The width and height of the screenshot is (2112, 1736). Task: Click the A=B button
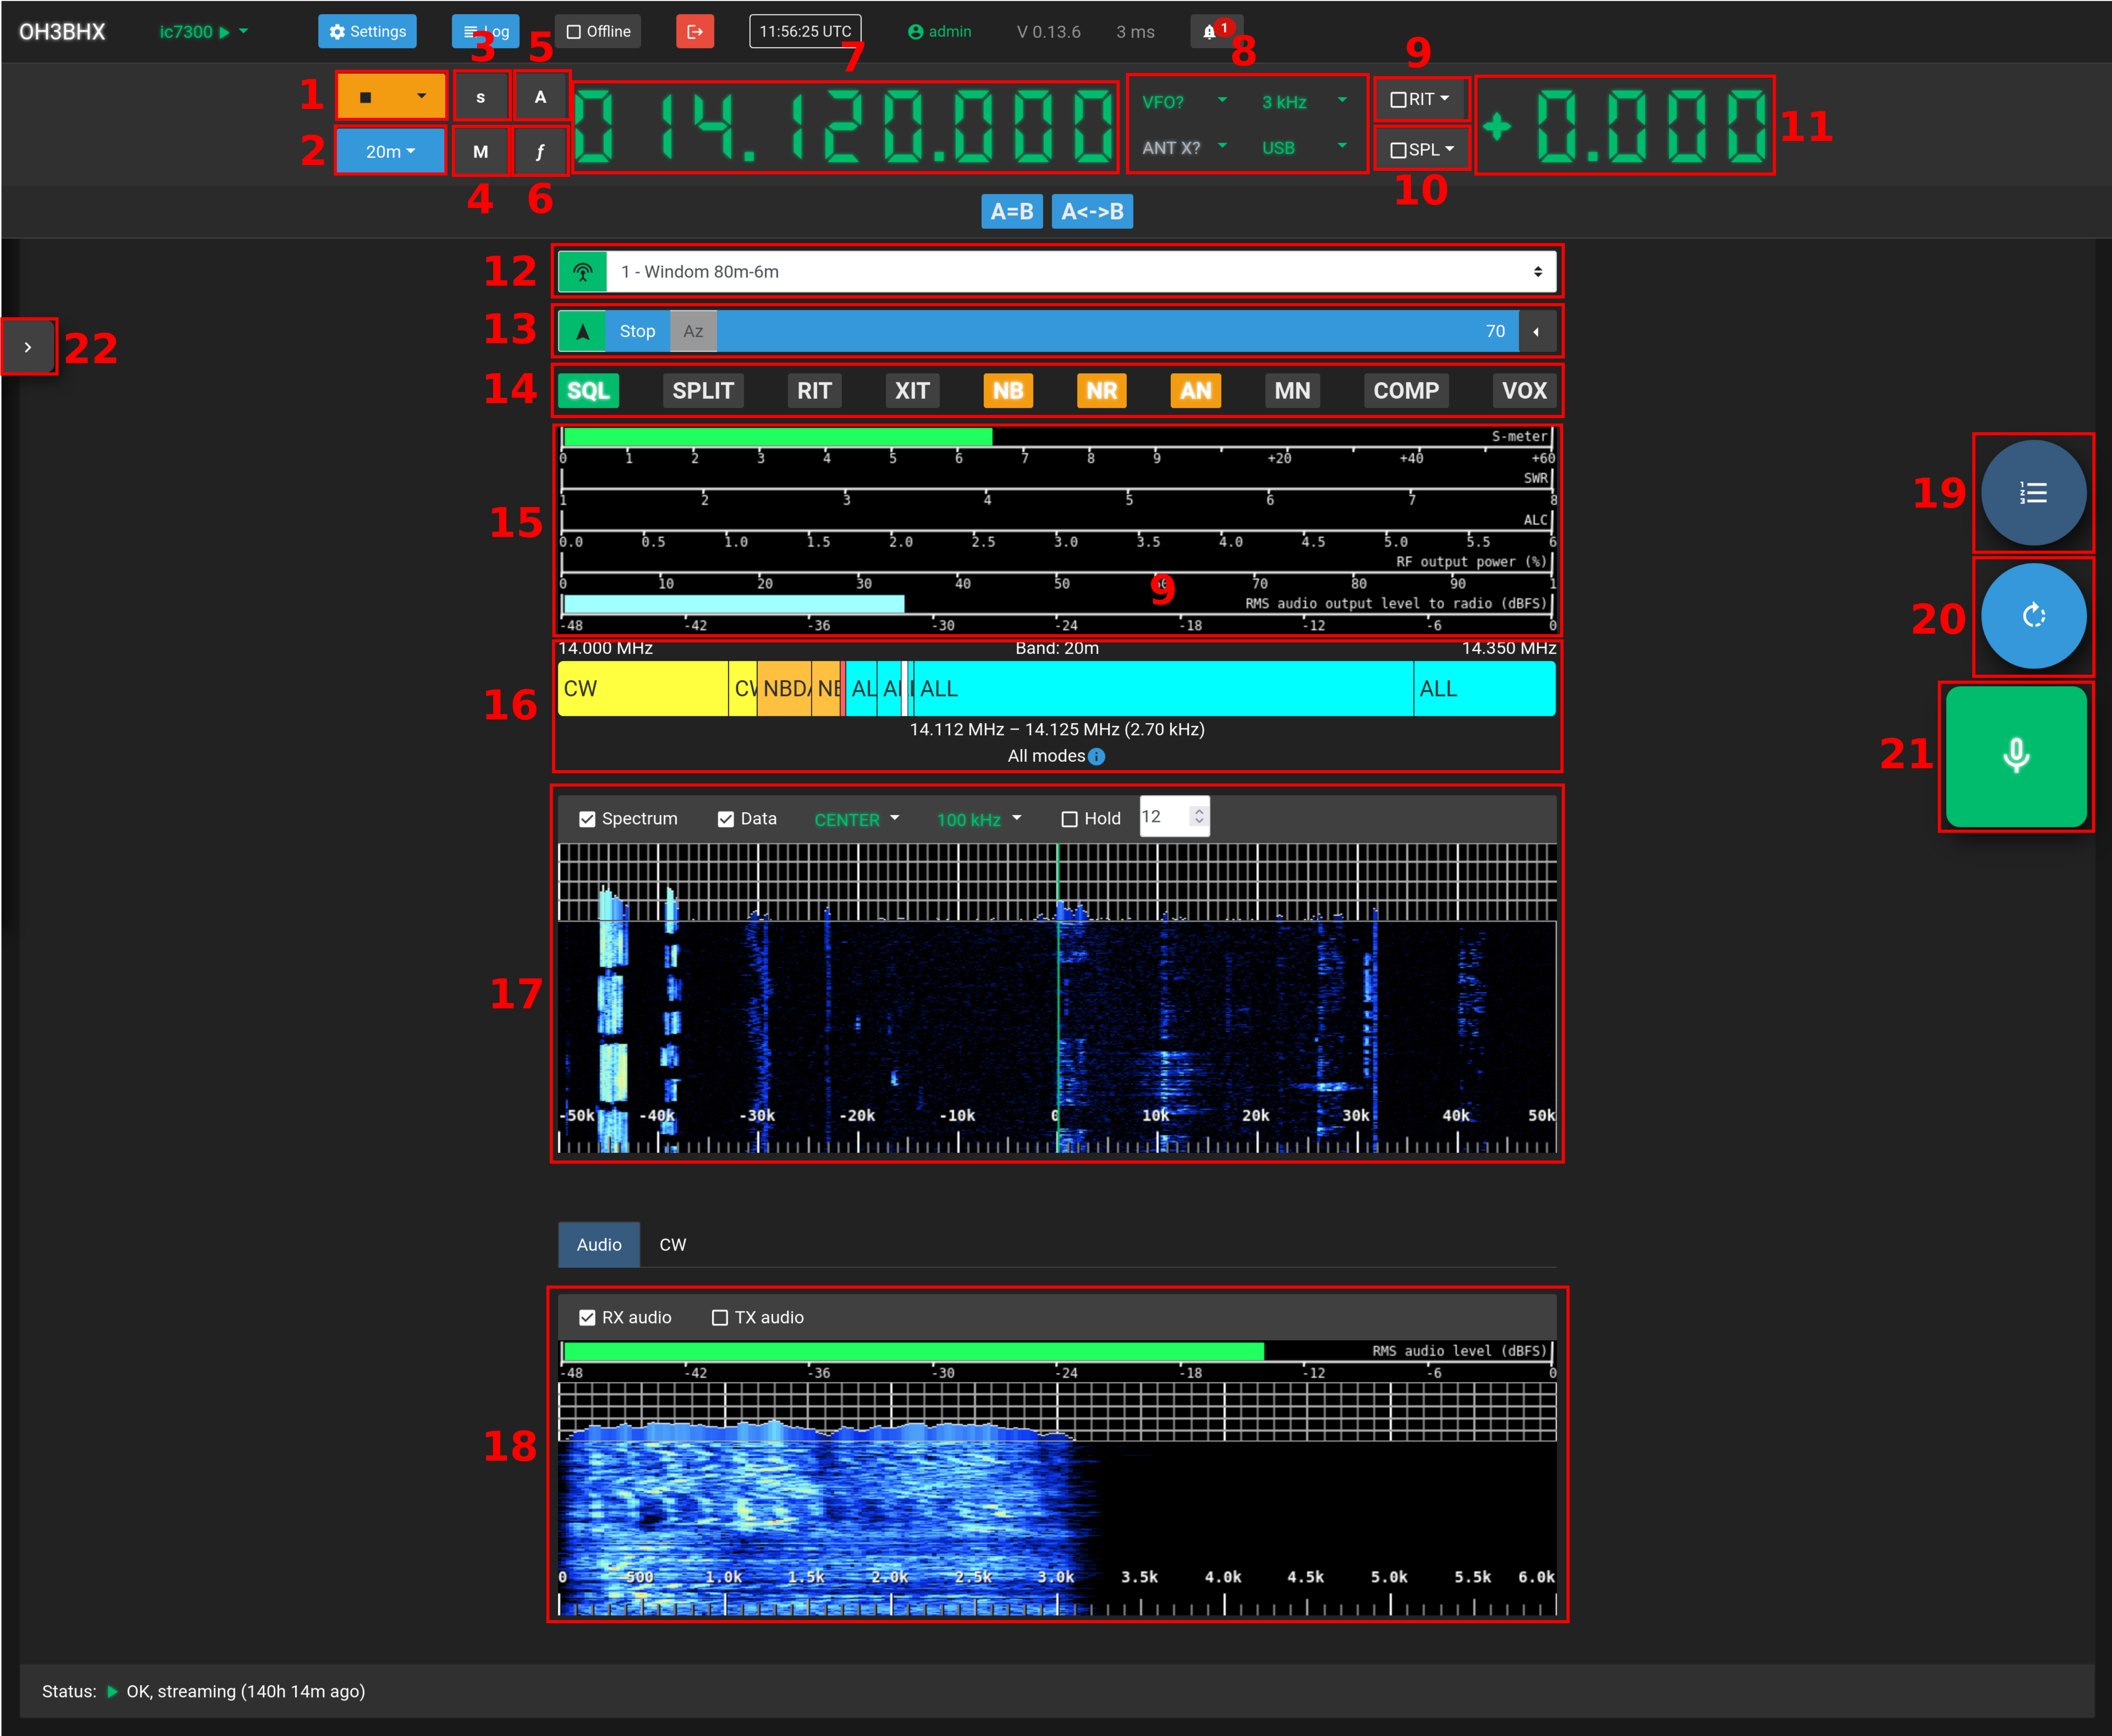point(1012,212)
